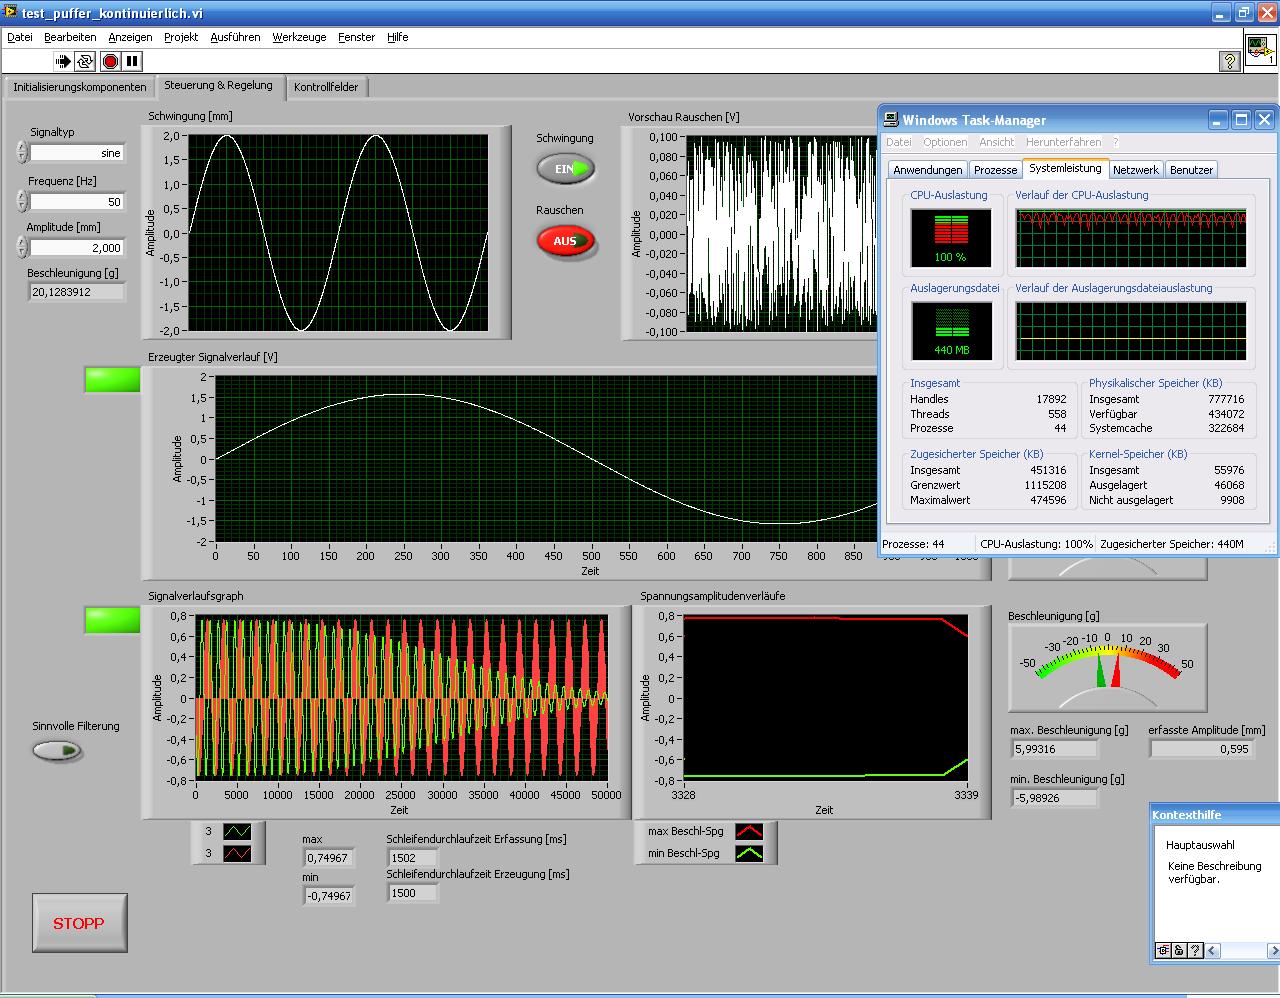Click the red max Beschl-Spg legend swatch
This screenshot has width=1280, height=998.
[x=749, y=832]
